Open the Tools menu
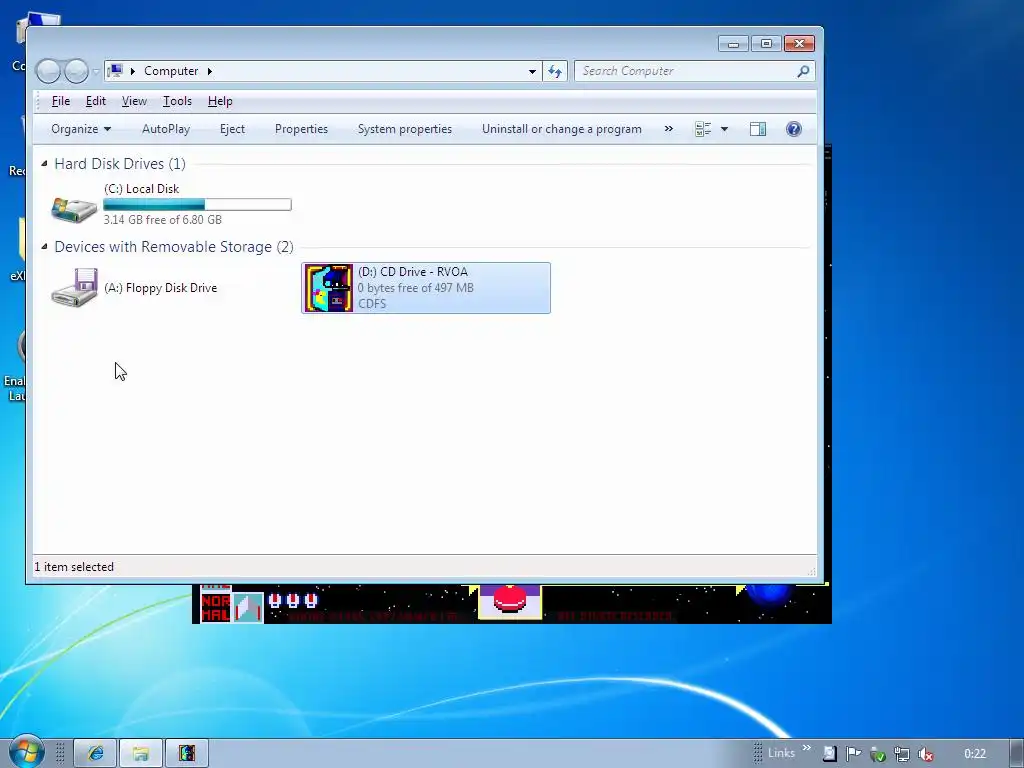Image resolution: width=1024 pixels, height=768 pixels. (x=177, y=101)
